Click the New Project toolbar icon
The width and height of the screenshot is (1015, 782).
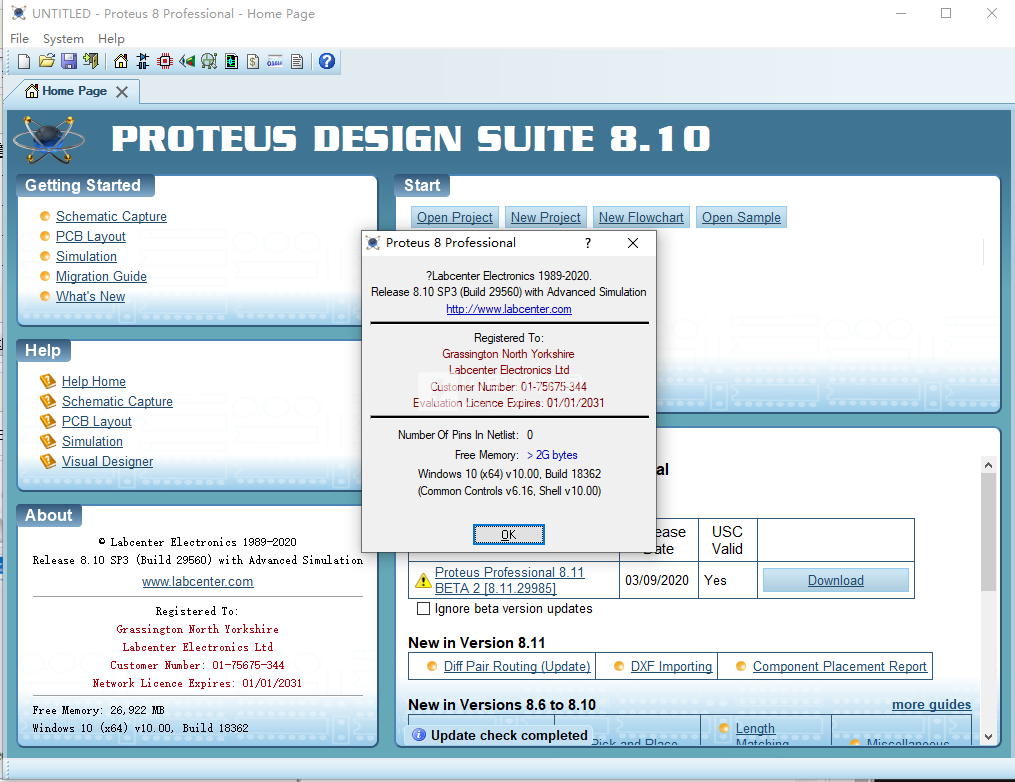24,61
